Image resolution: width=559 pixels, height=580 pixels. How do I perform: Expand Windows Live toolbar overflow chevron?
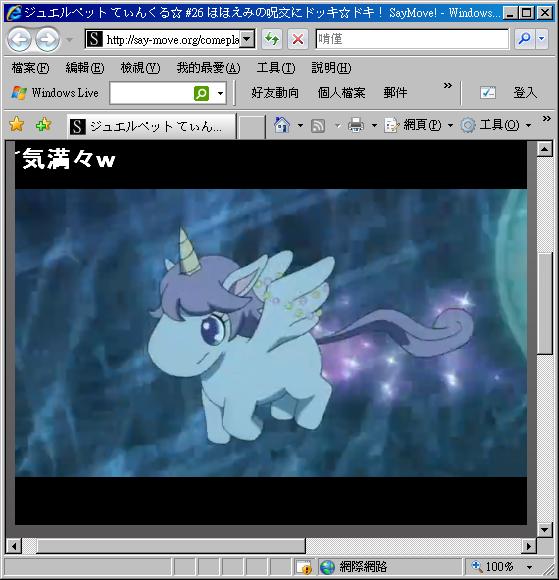[x=448, y=86]
